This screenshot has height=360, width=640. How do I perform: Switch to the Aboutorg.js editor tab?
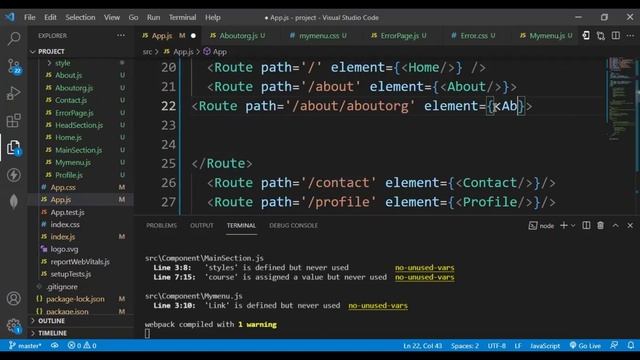click(238, 36)
